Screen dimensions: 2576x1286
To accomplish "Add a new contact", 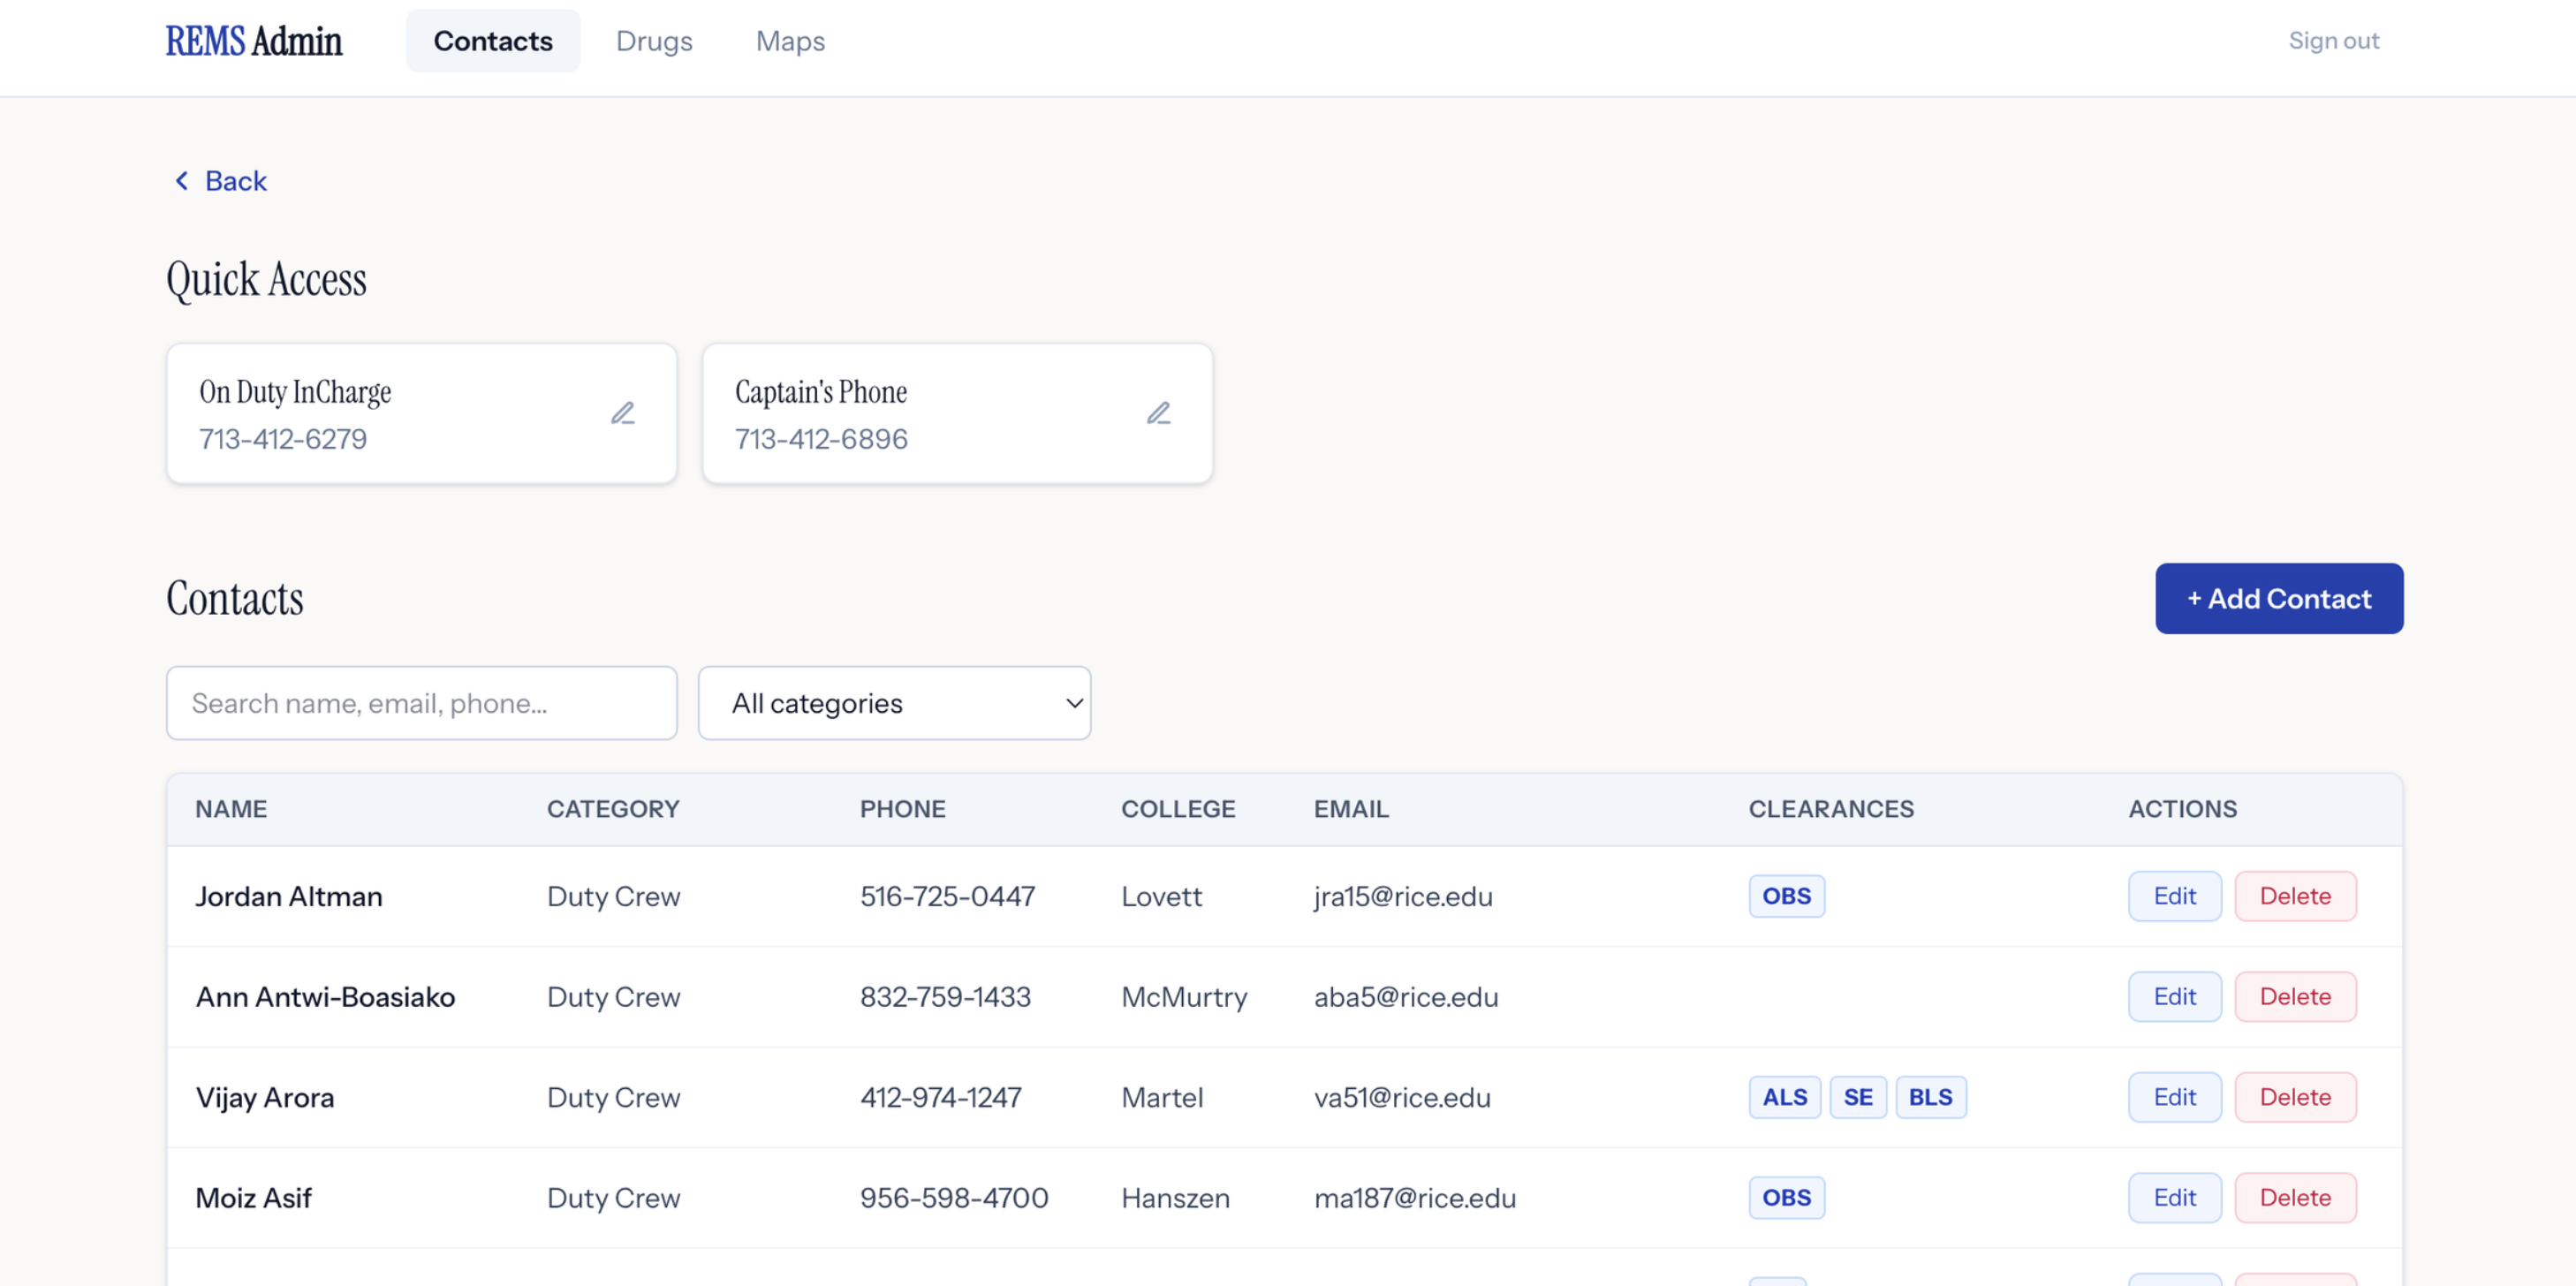I will click(x=2279, y=598).
